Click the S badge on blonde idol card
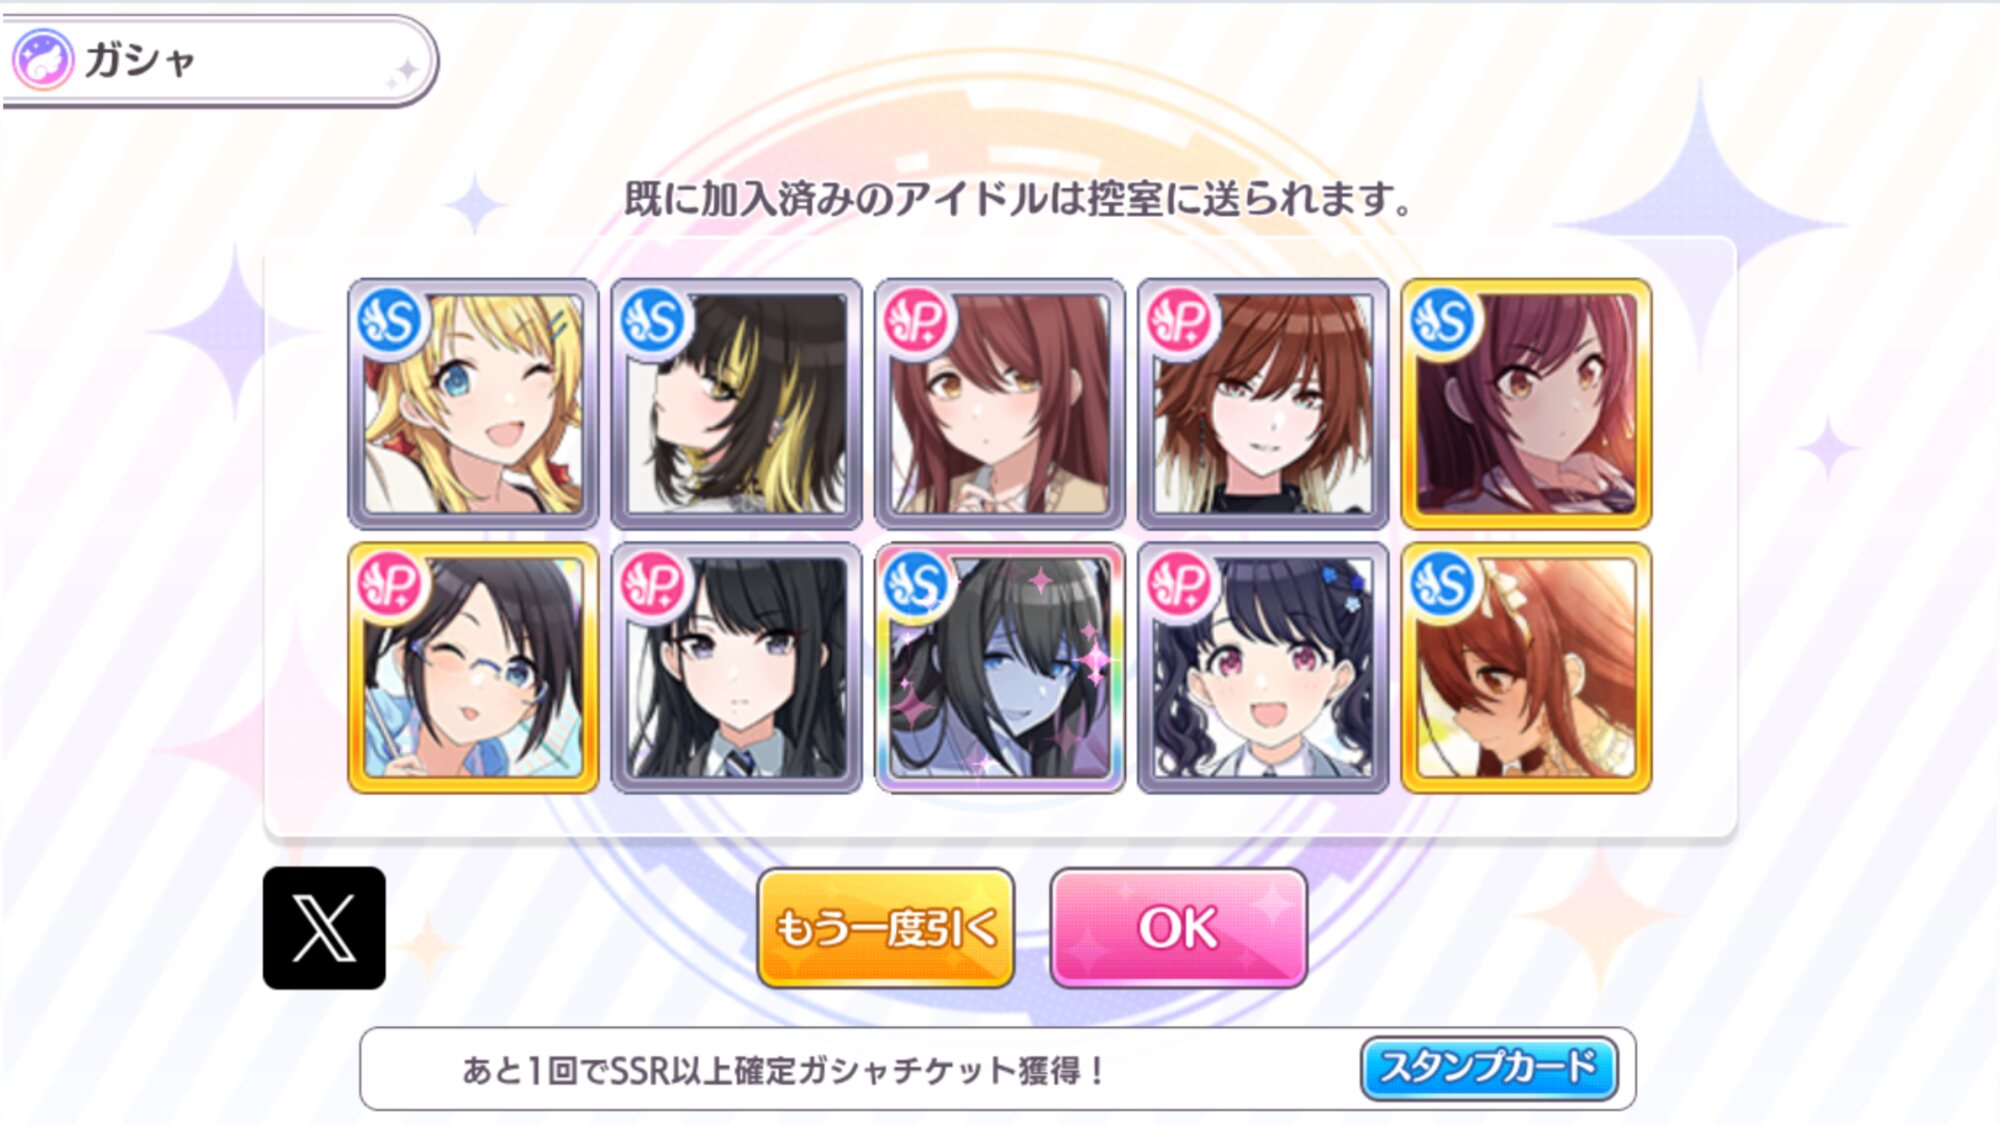 (x=389, y=321)
